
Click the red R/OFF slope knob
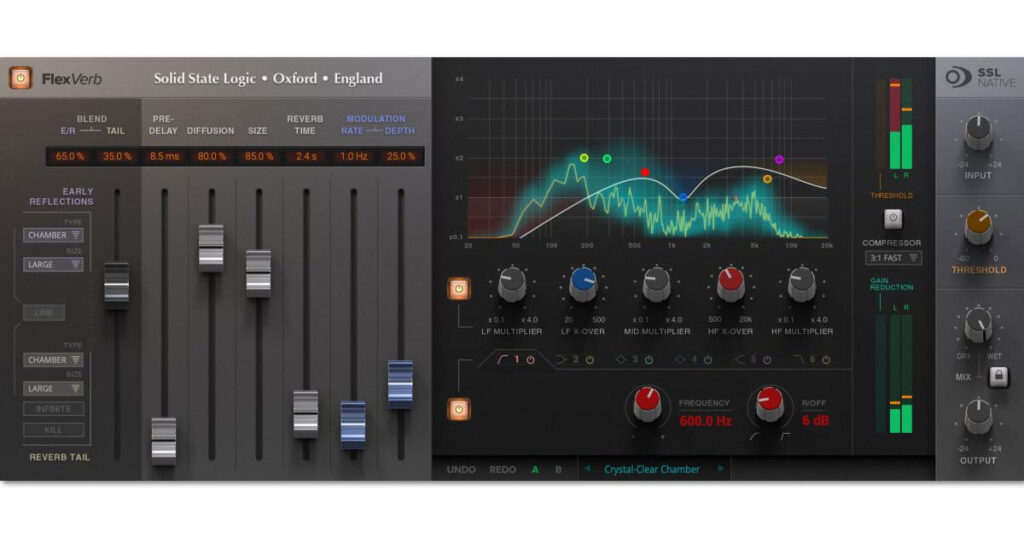coord(770,403)
